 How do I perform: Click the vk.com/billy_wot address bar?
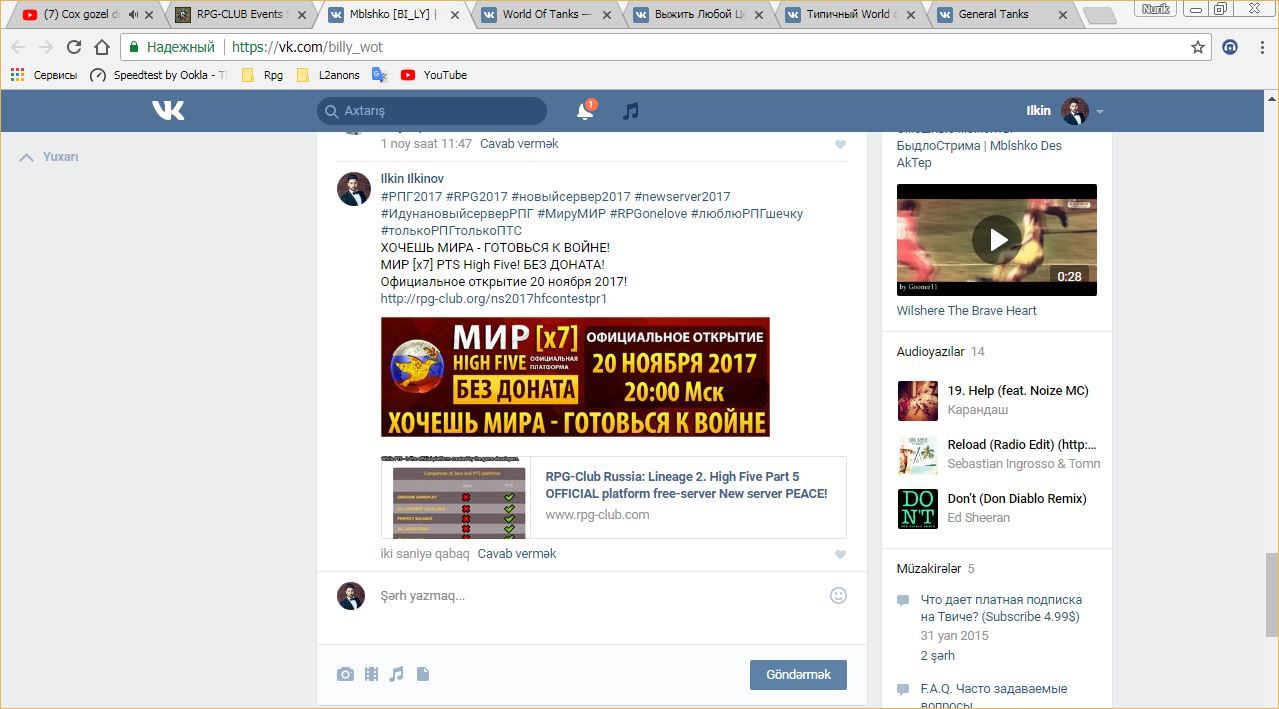point(667,47)
